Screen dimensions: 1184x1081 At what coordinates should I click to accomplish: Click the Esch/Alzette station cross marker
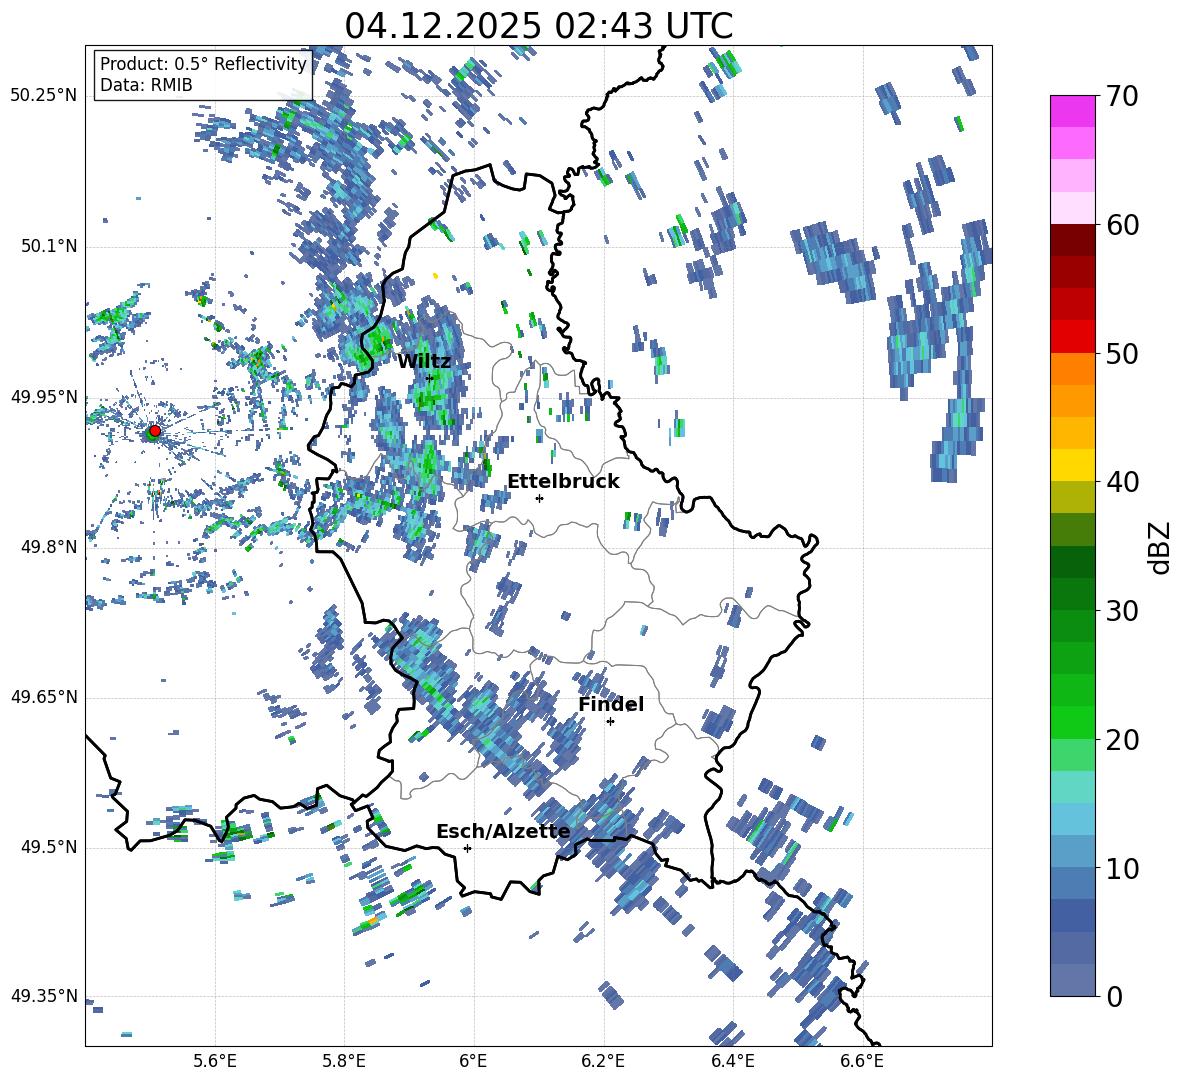coord(467,848)
